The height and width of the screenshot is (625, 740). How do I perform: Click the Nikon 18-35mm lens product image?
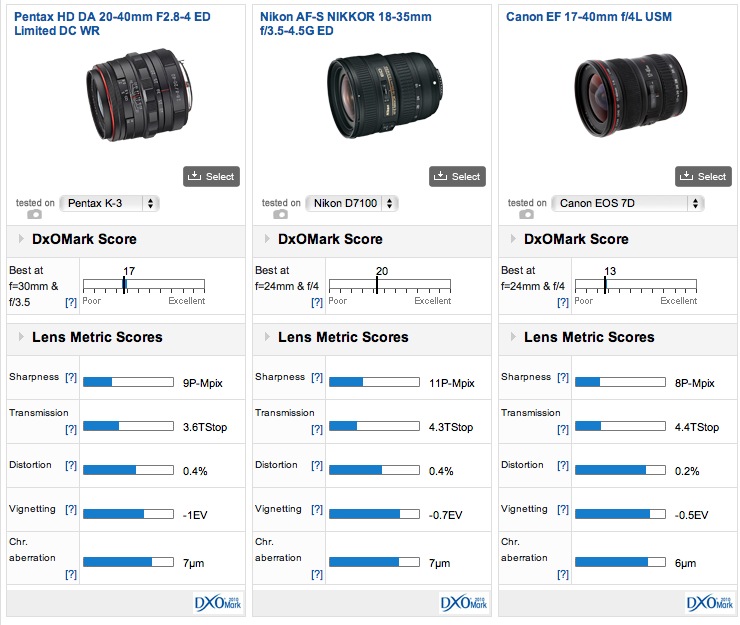[x=385, y=94]
